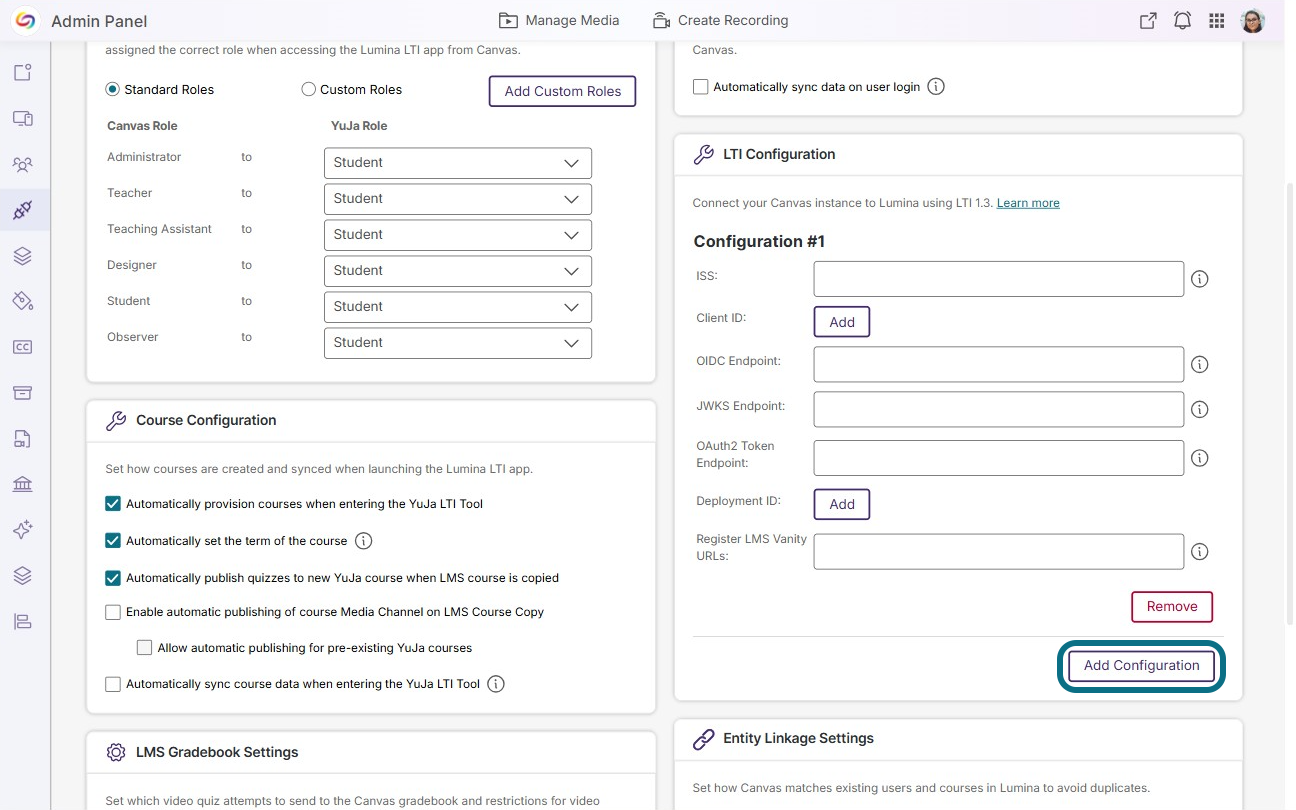Check 'Allow automatic publishing for pre-existing YuJa courses'
The image size is (1296, 810).
point(145,648)
